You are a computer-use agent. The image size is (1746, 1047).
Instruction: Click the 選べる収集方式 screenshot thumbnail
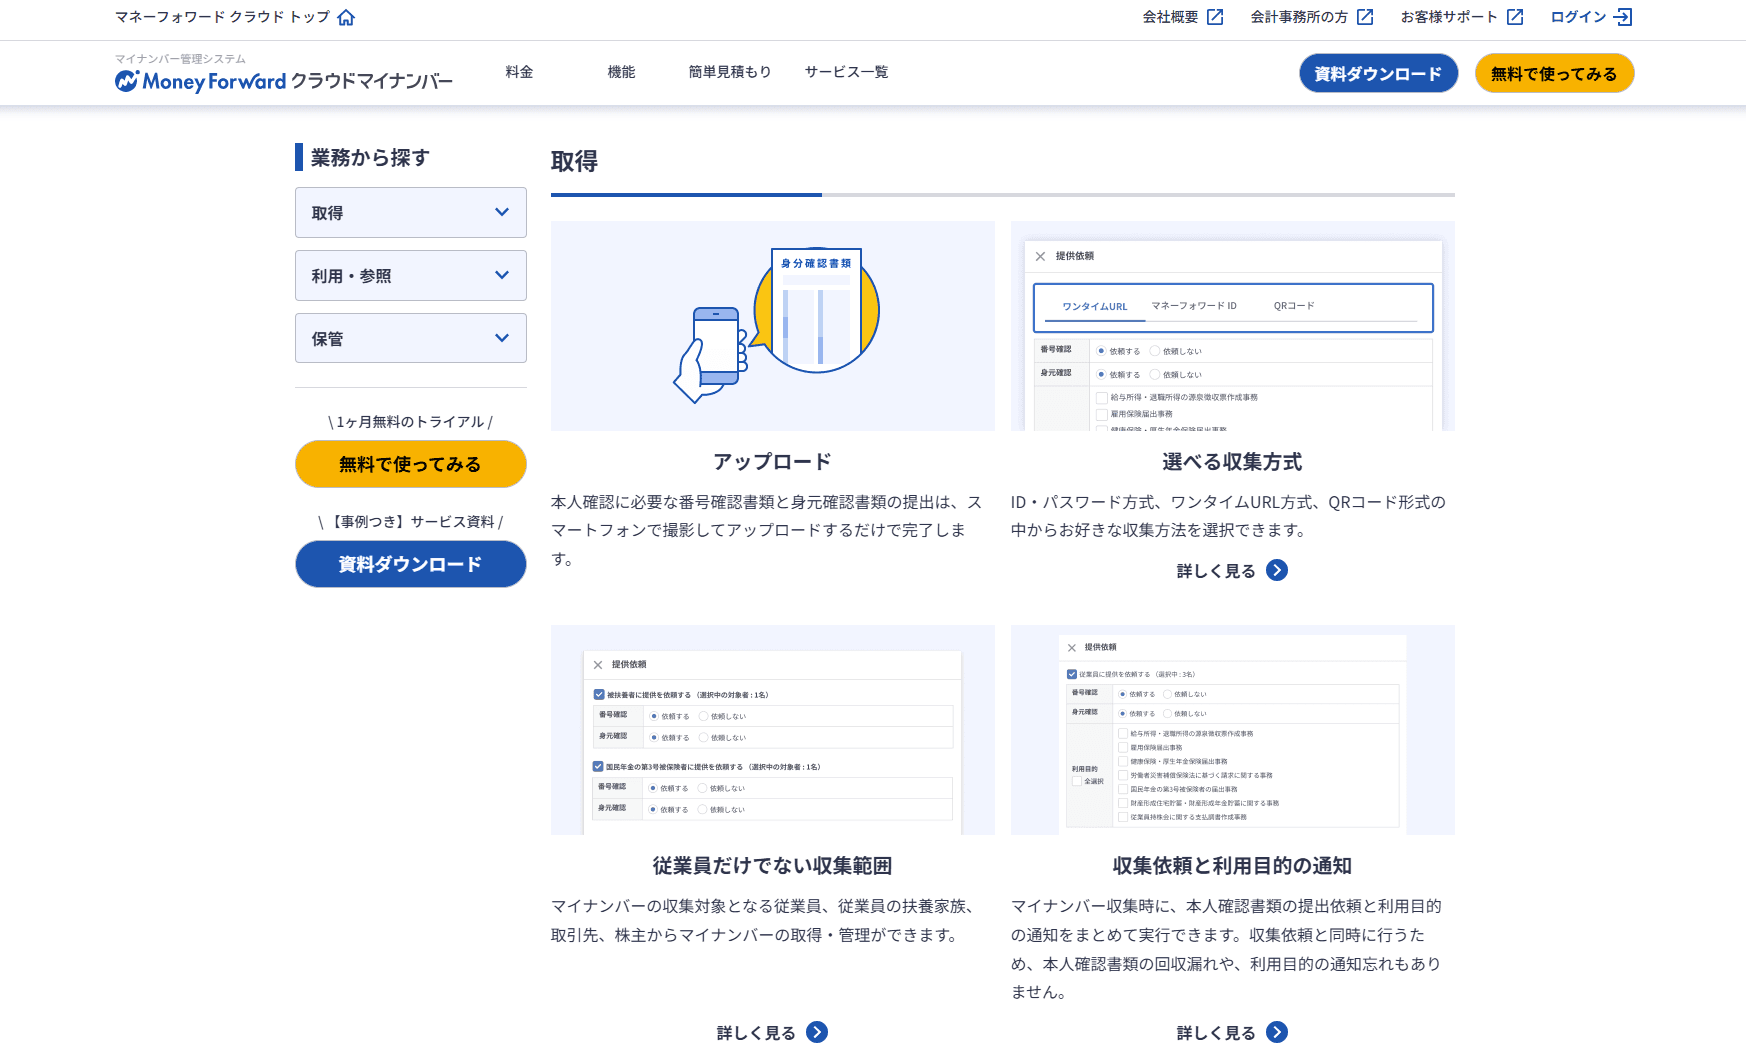[1233, 326]
